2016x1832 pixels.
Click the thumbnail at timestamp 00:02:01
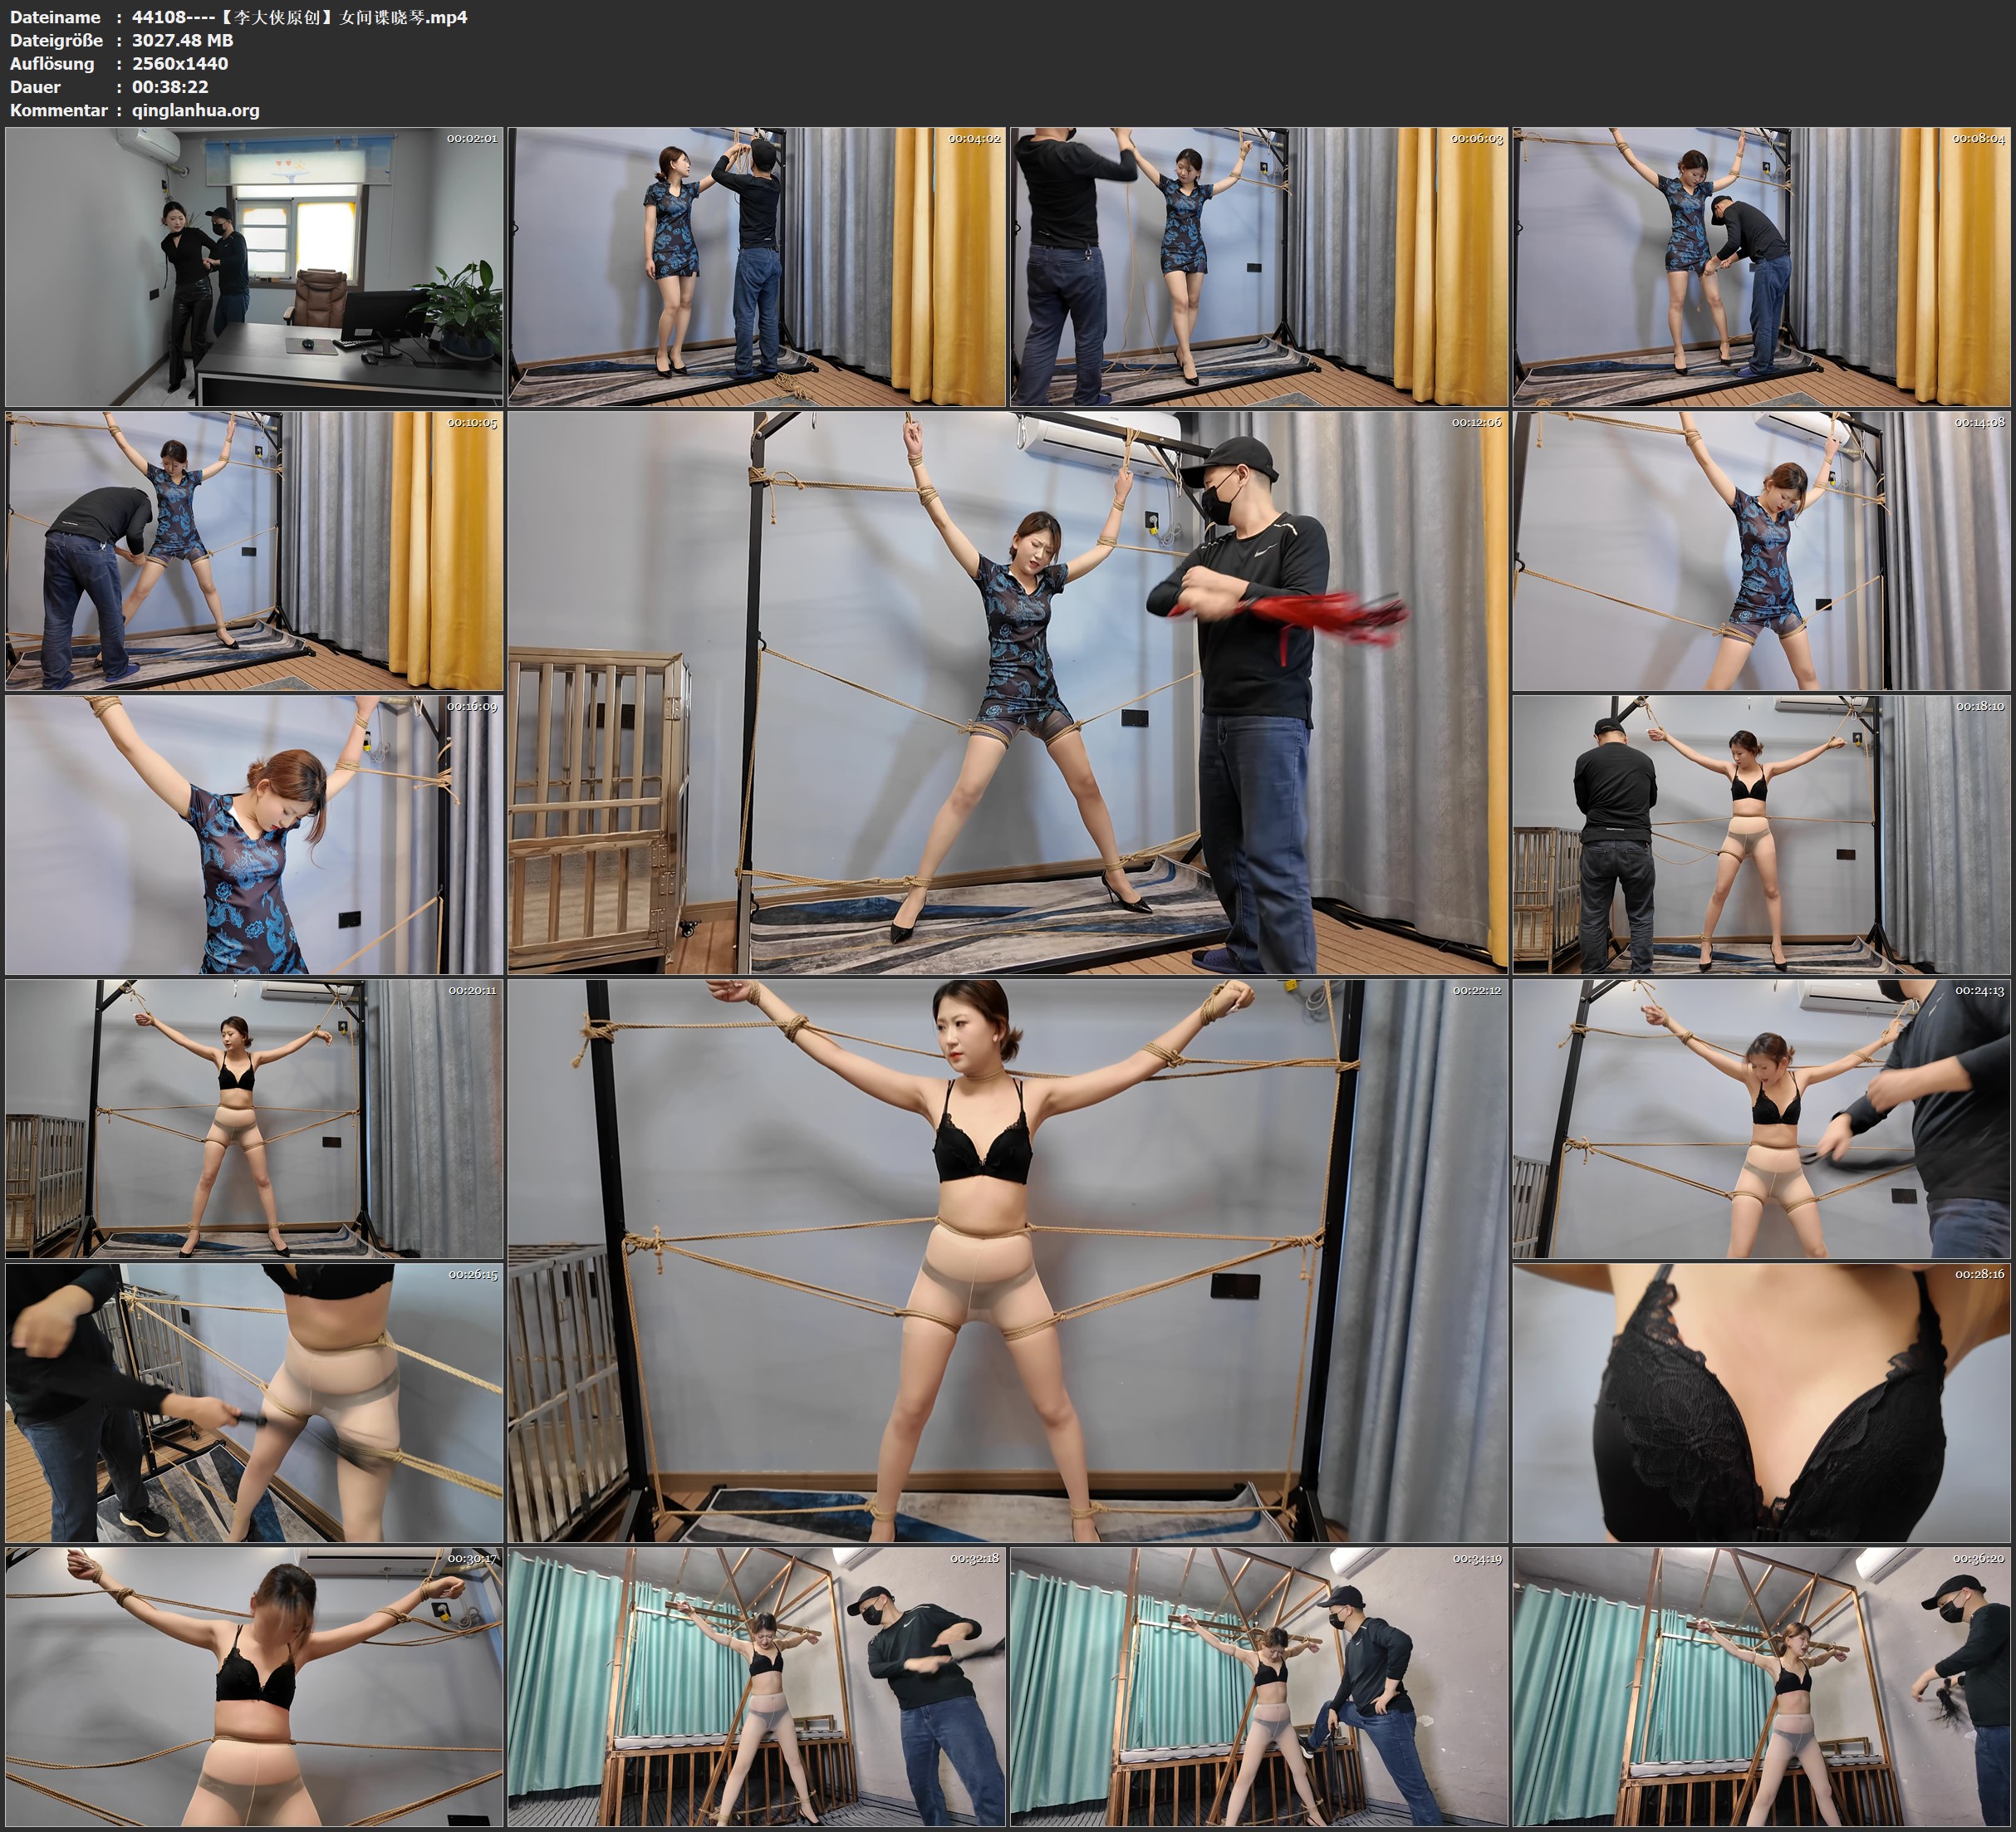[254, 266]
